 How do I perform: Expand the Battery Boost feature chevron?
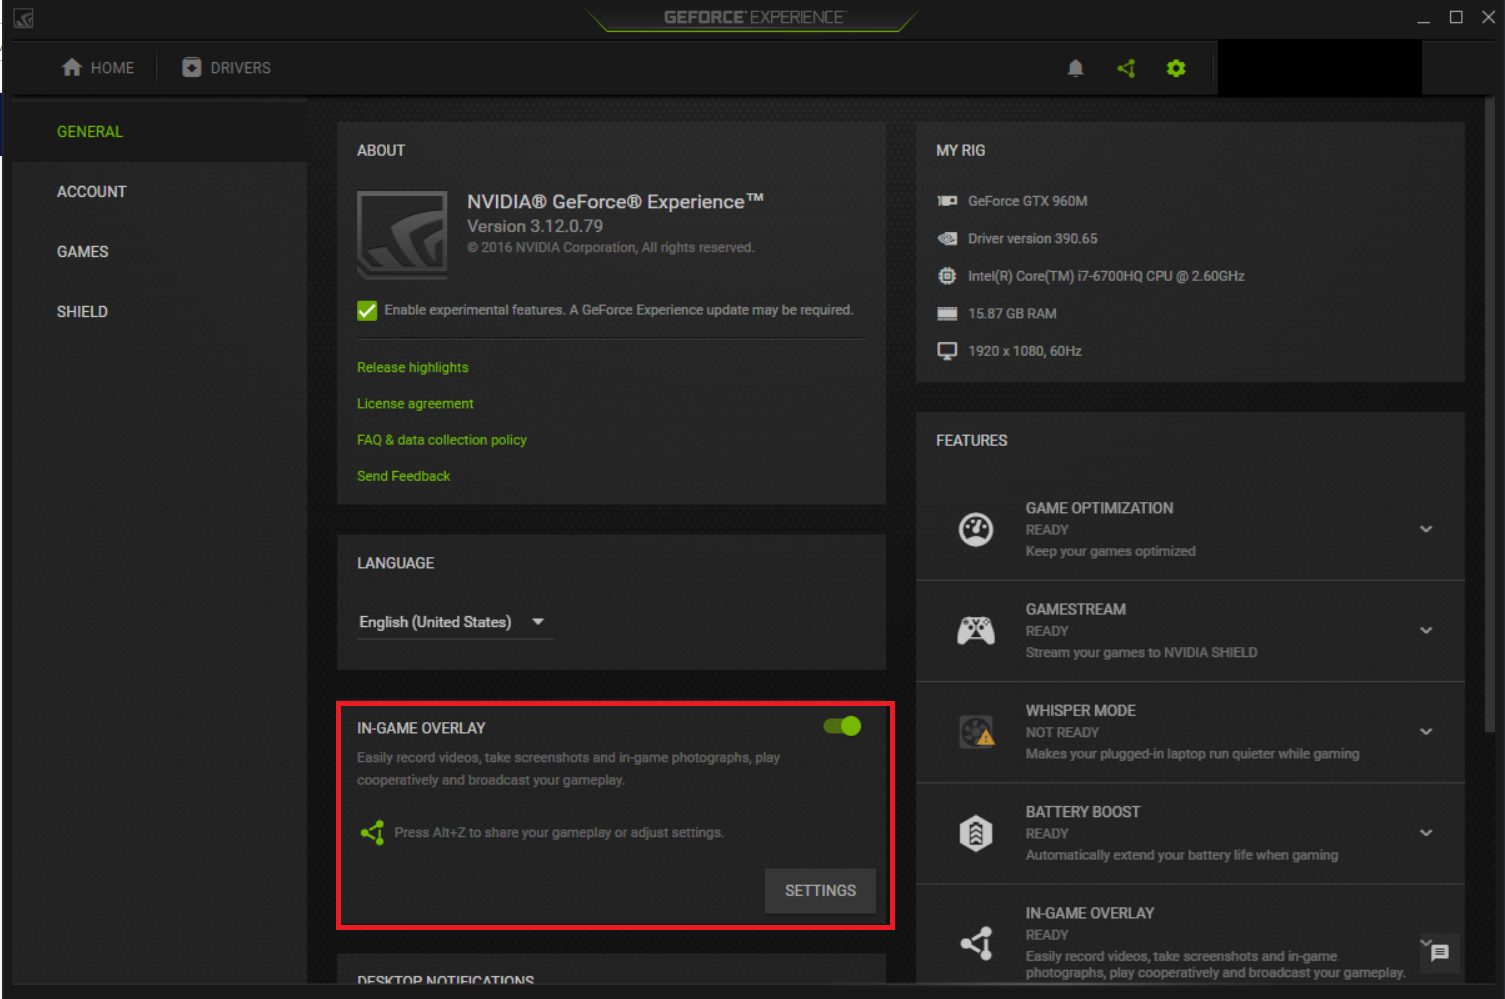click(1426, 833)
